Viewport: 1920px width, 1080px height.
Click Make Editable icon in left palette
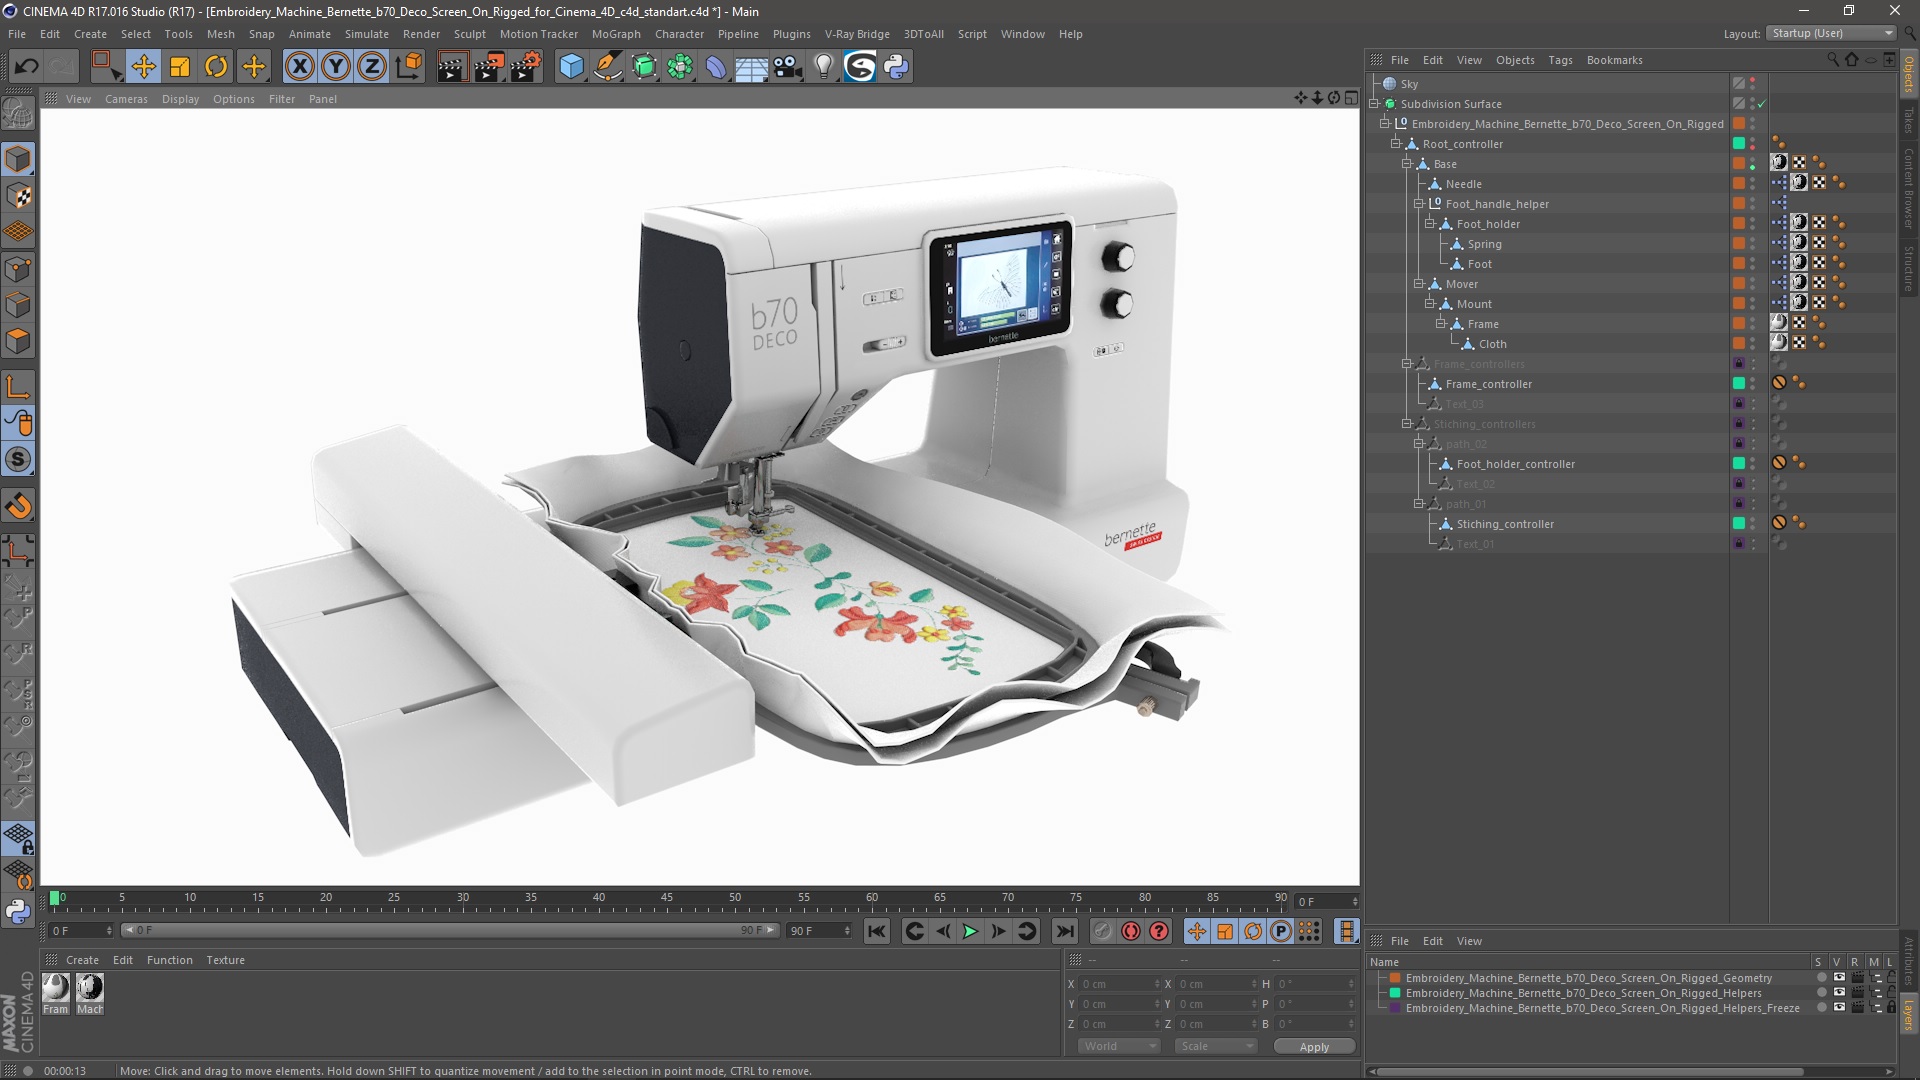(18, 115)
